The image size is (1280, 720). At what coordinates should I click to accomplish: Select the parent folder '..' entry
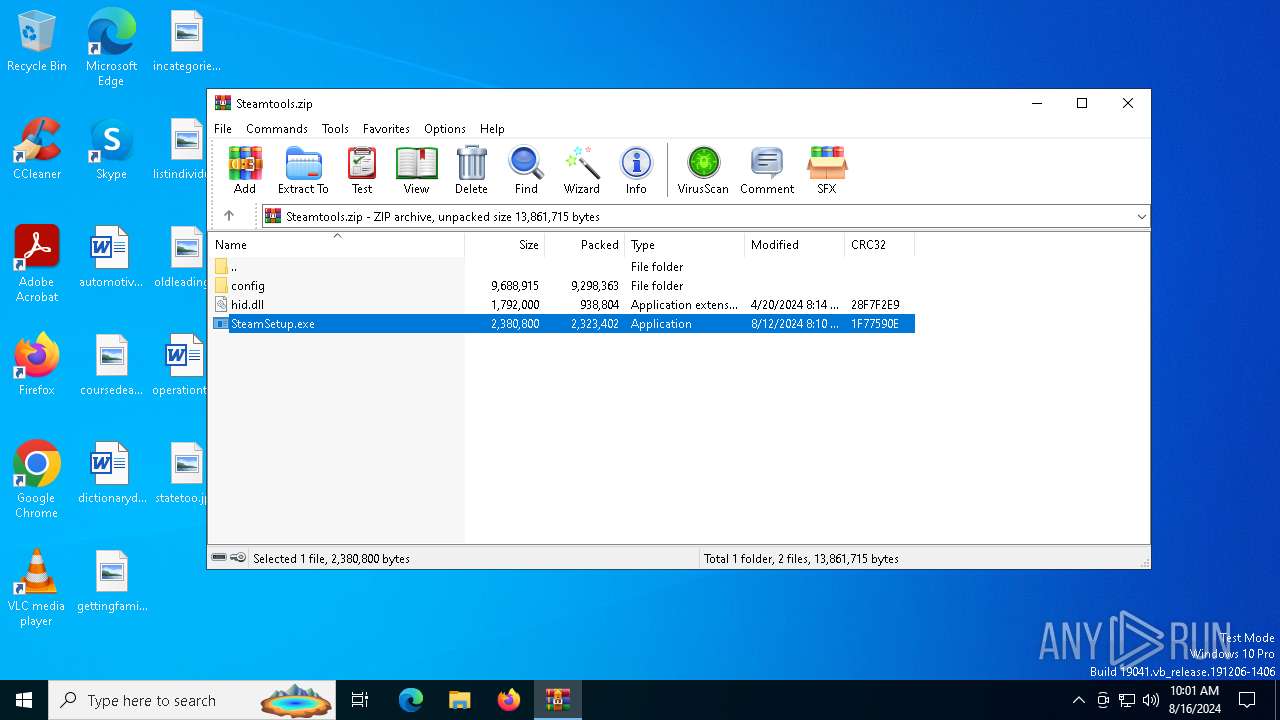[563, 267]
